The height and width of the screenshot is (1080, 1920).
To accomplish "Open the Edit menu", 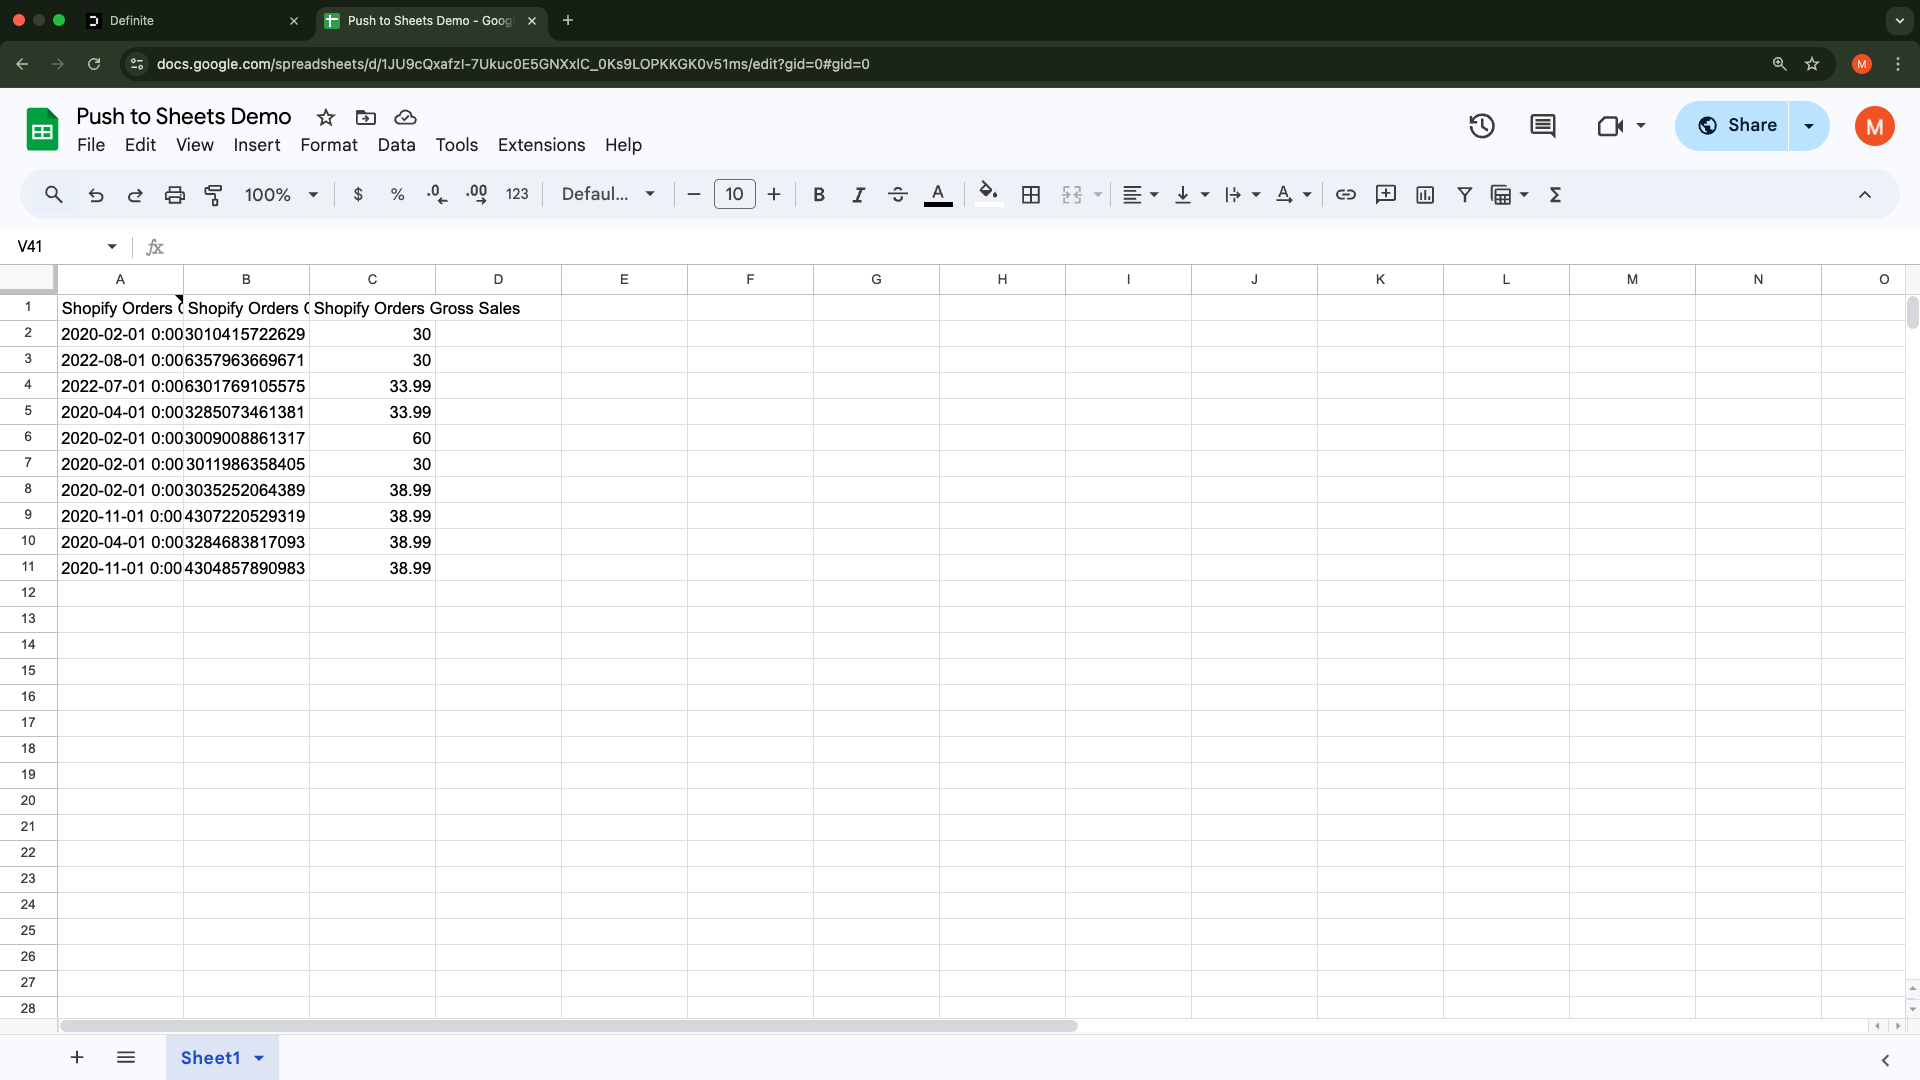I will (140, 145).
